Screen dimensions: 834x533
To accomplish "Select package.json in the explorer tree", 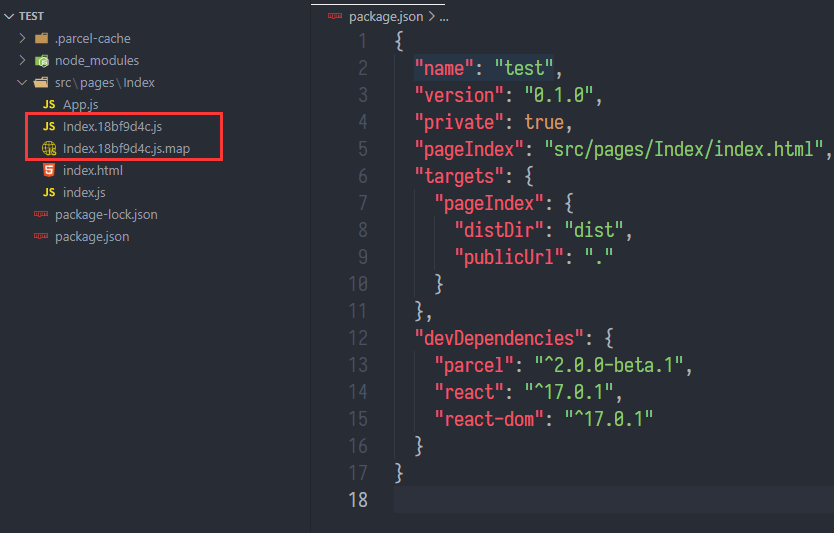I will tap(92, 237).
